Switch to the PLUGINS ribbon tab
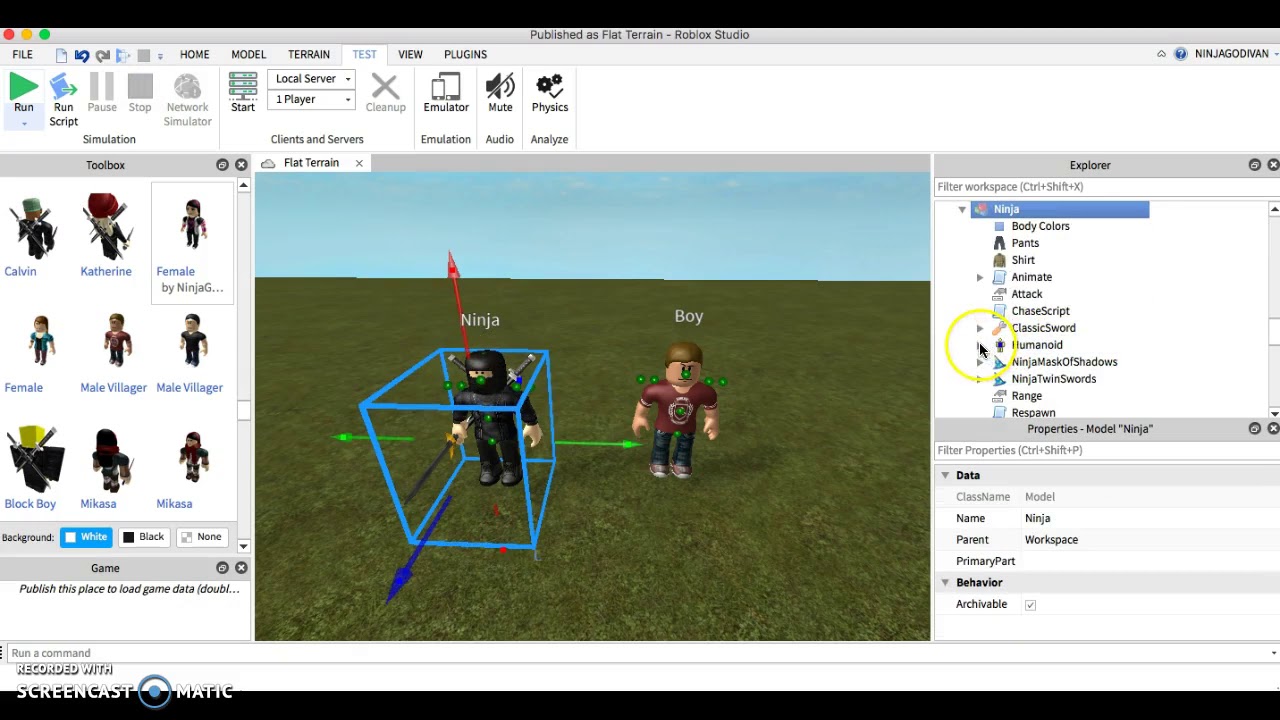The height and width of the screenshot is (720, 1280). pos(465,54)
